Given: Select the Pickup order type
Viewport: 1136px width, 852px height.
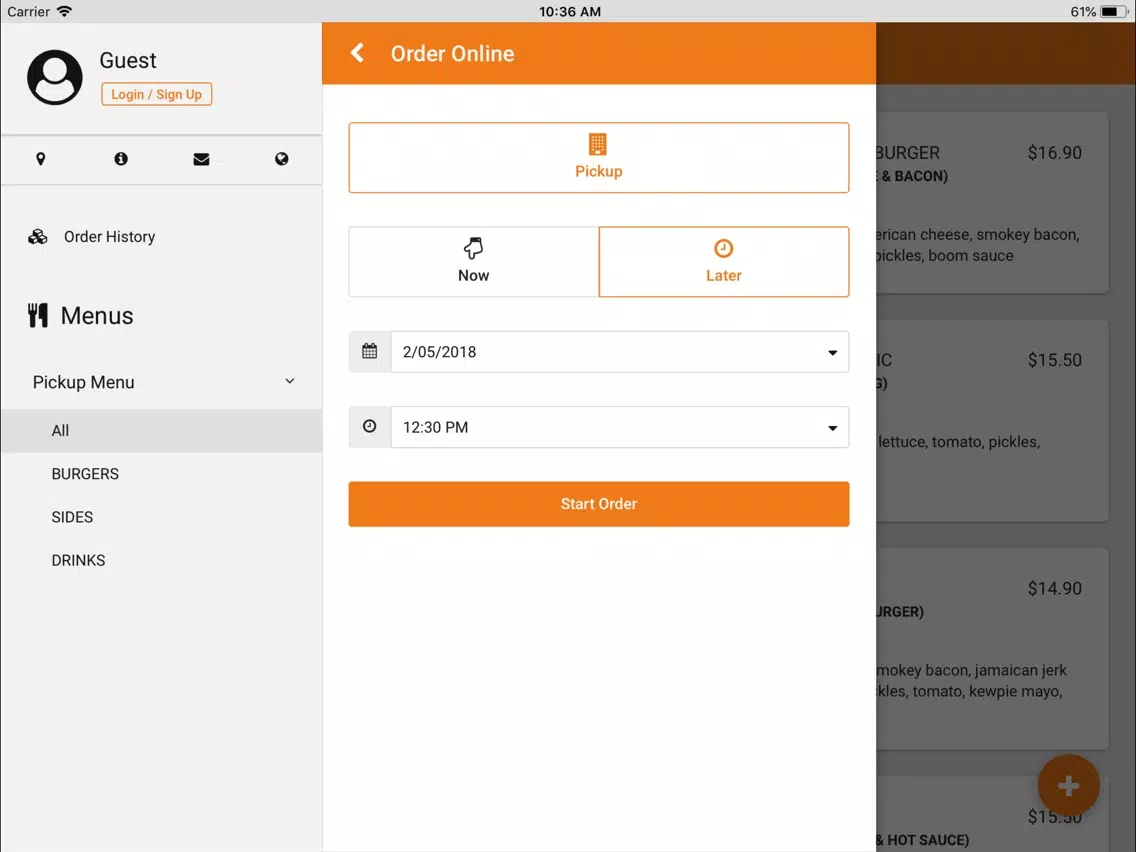Looking at the screenshot, I should (x=598, y=157).
